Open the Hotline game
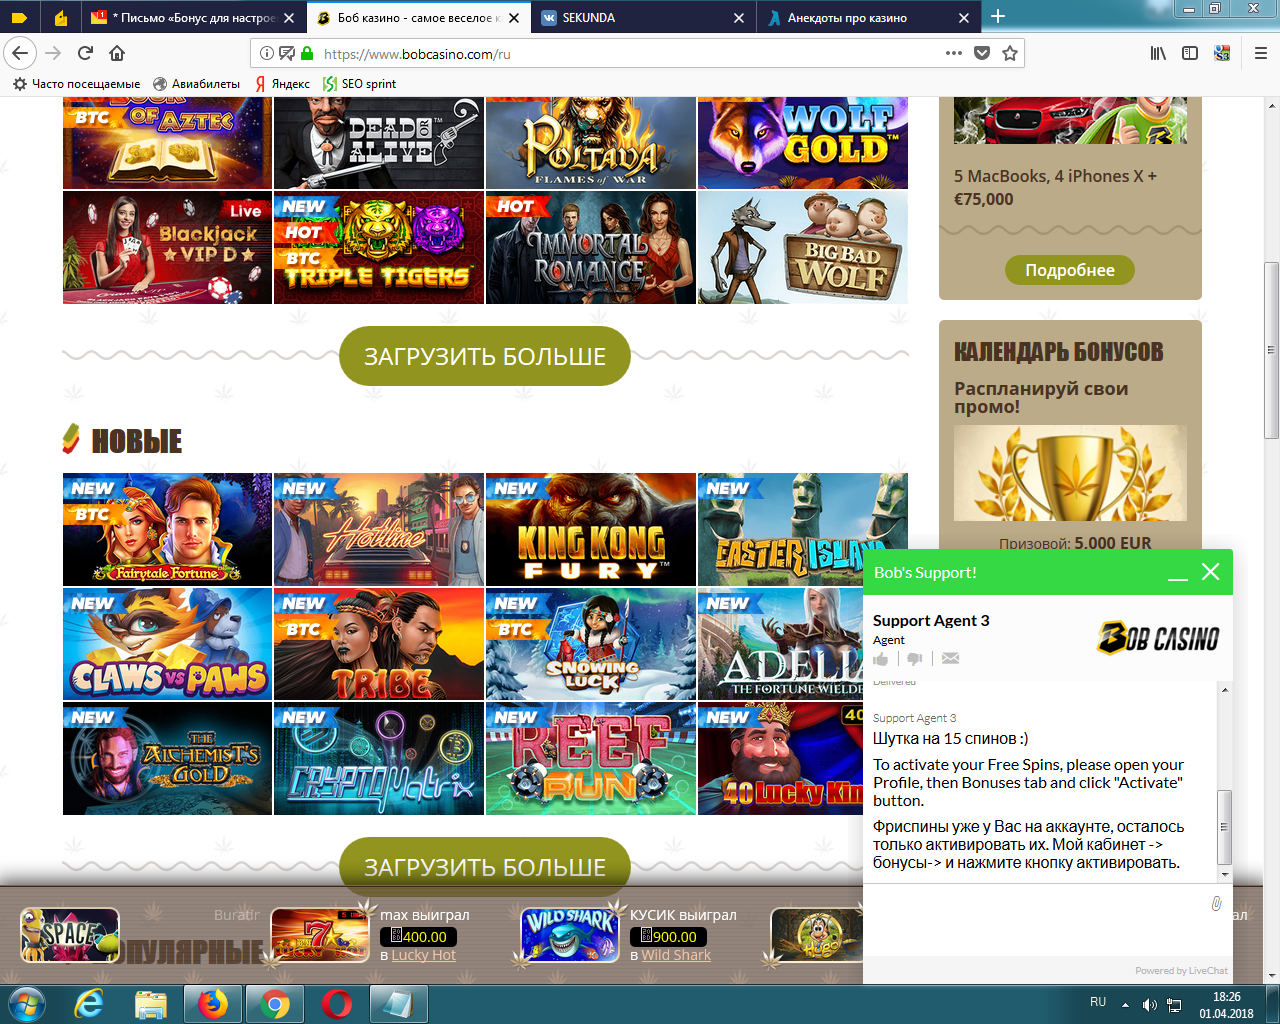 pyautogui.click(x=379, y=529)
